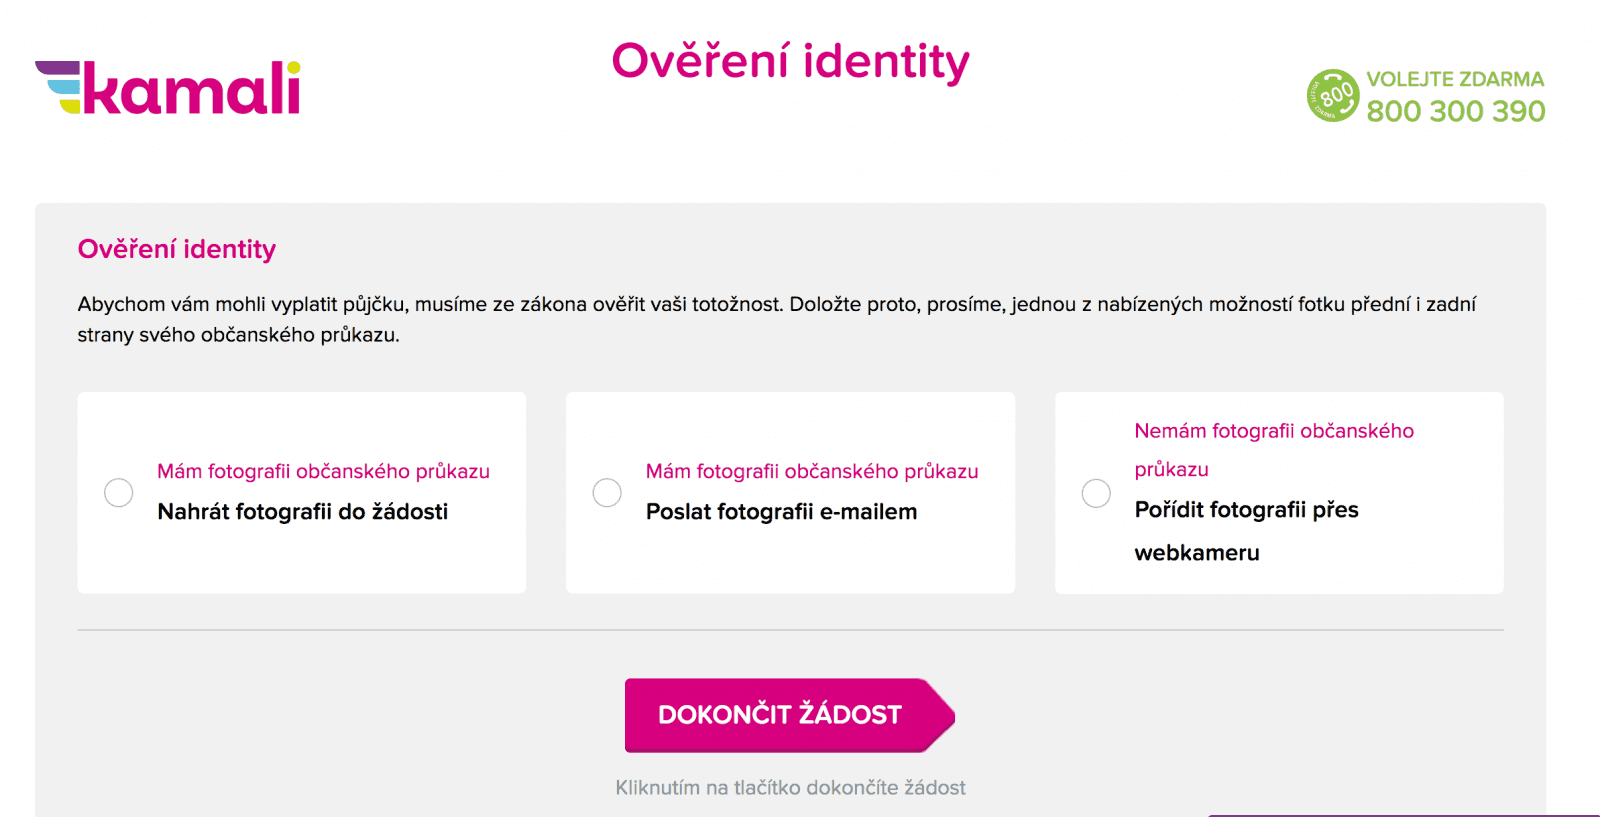Viewport: 1600px width, 817px height.
Task: Click the large Ověření identity page title
Action: click(790, 61)
